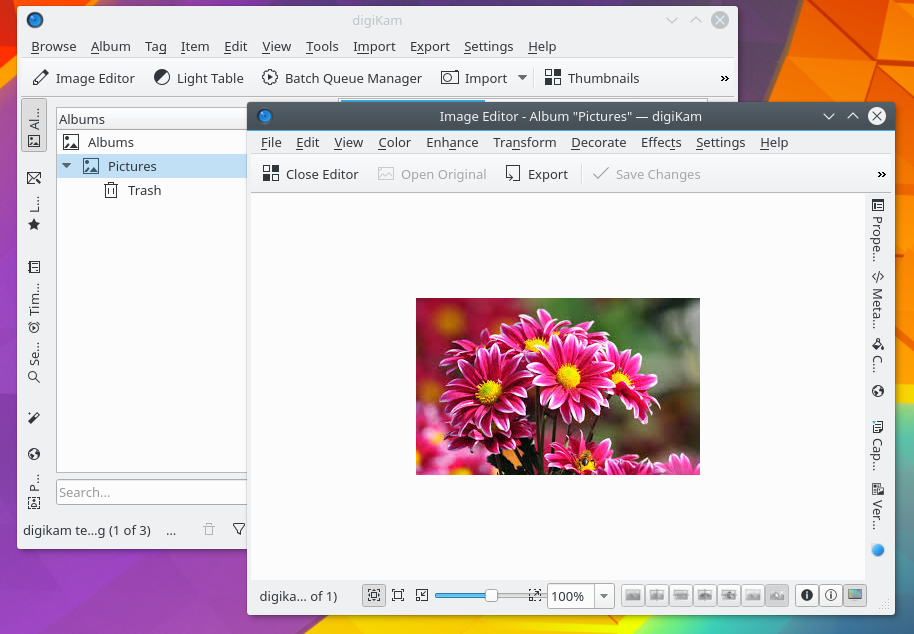Launch the Batch Queue Manager

(342, 78)
